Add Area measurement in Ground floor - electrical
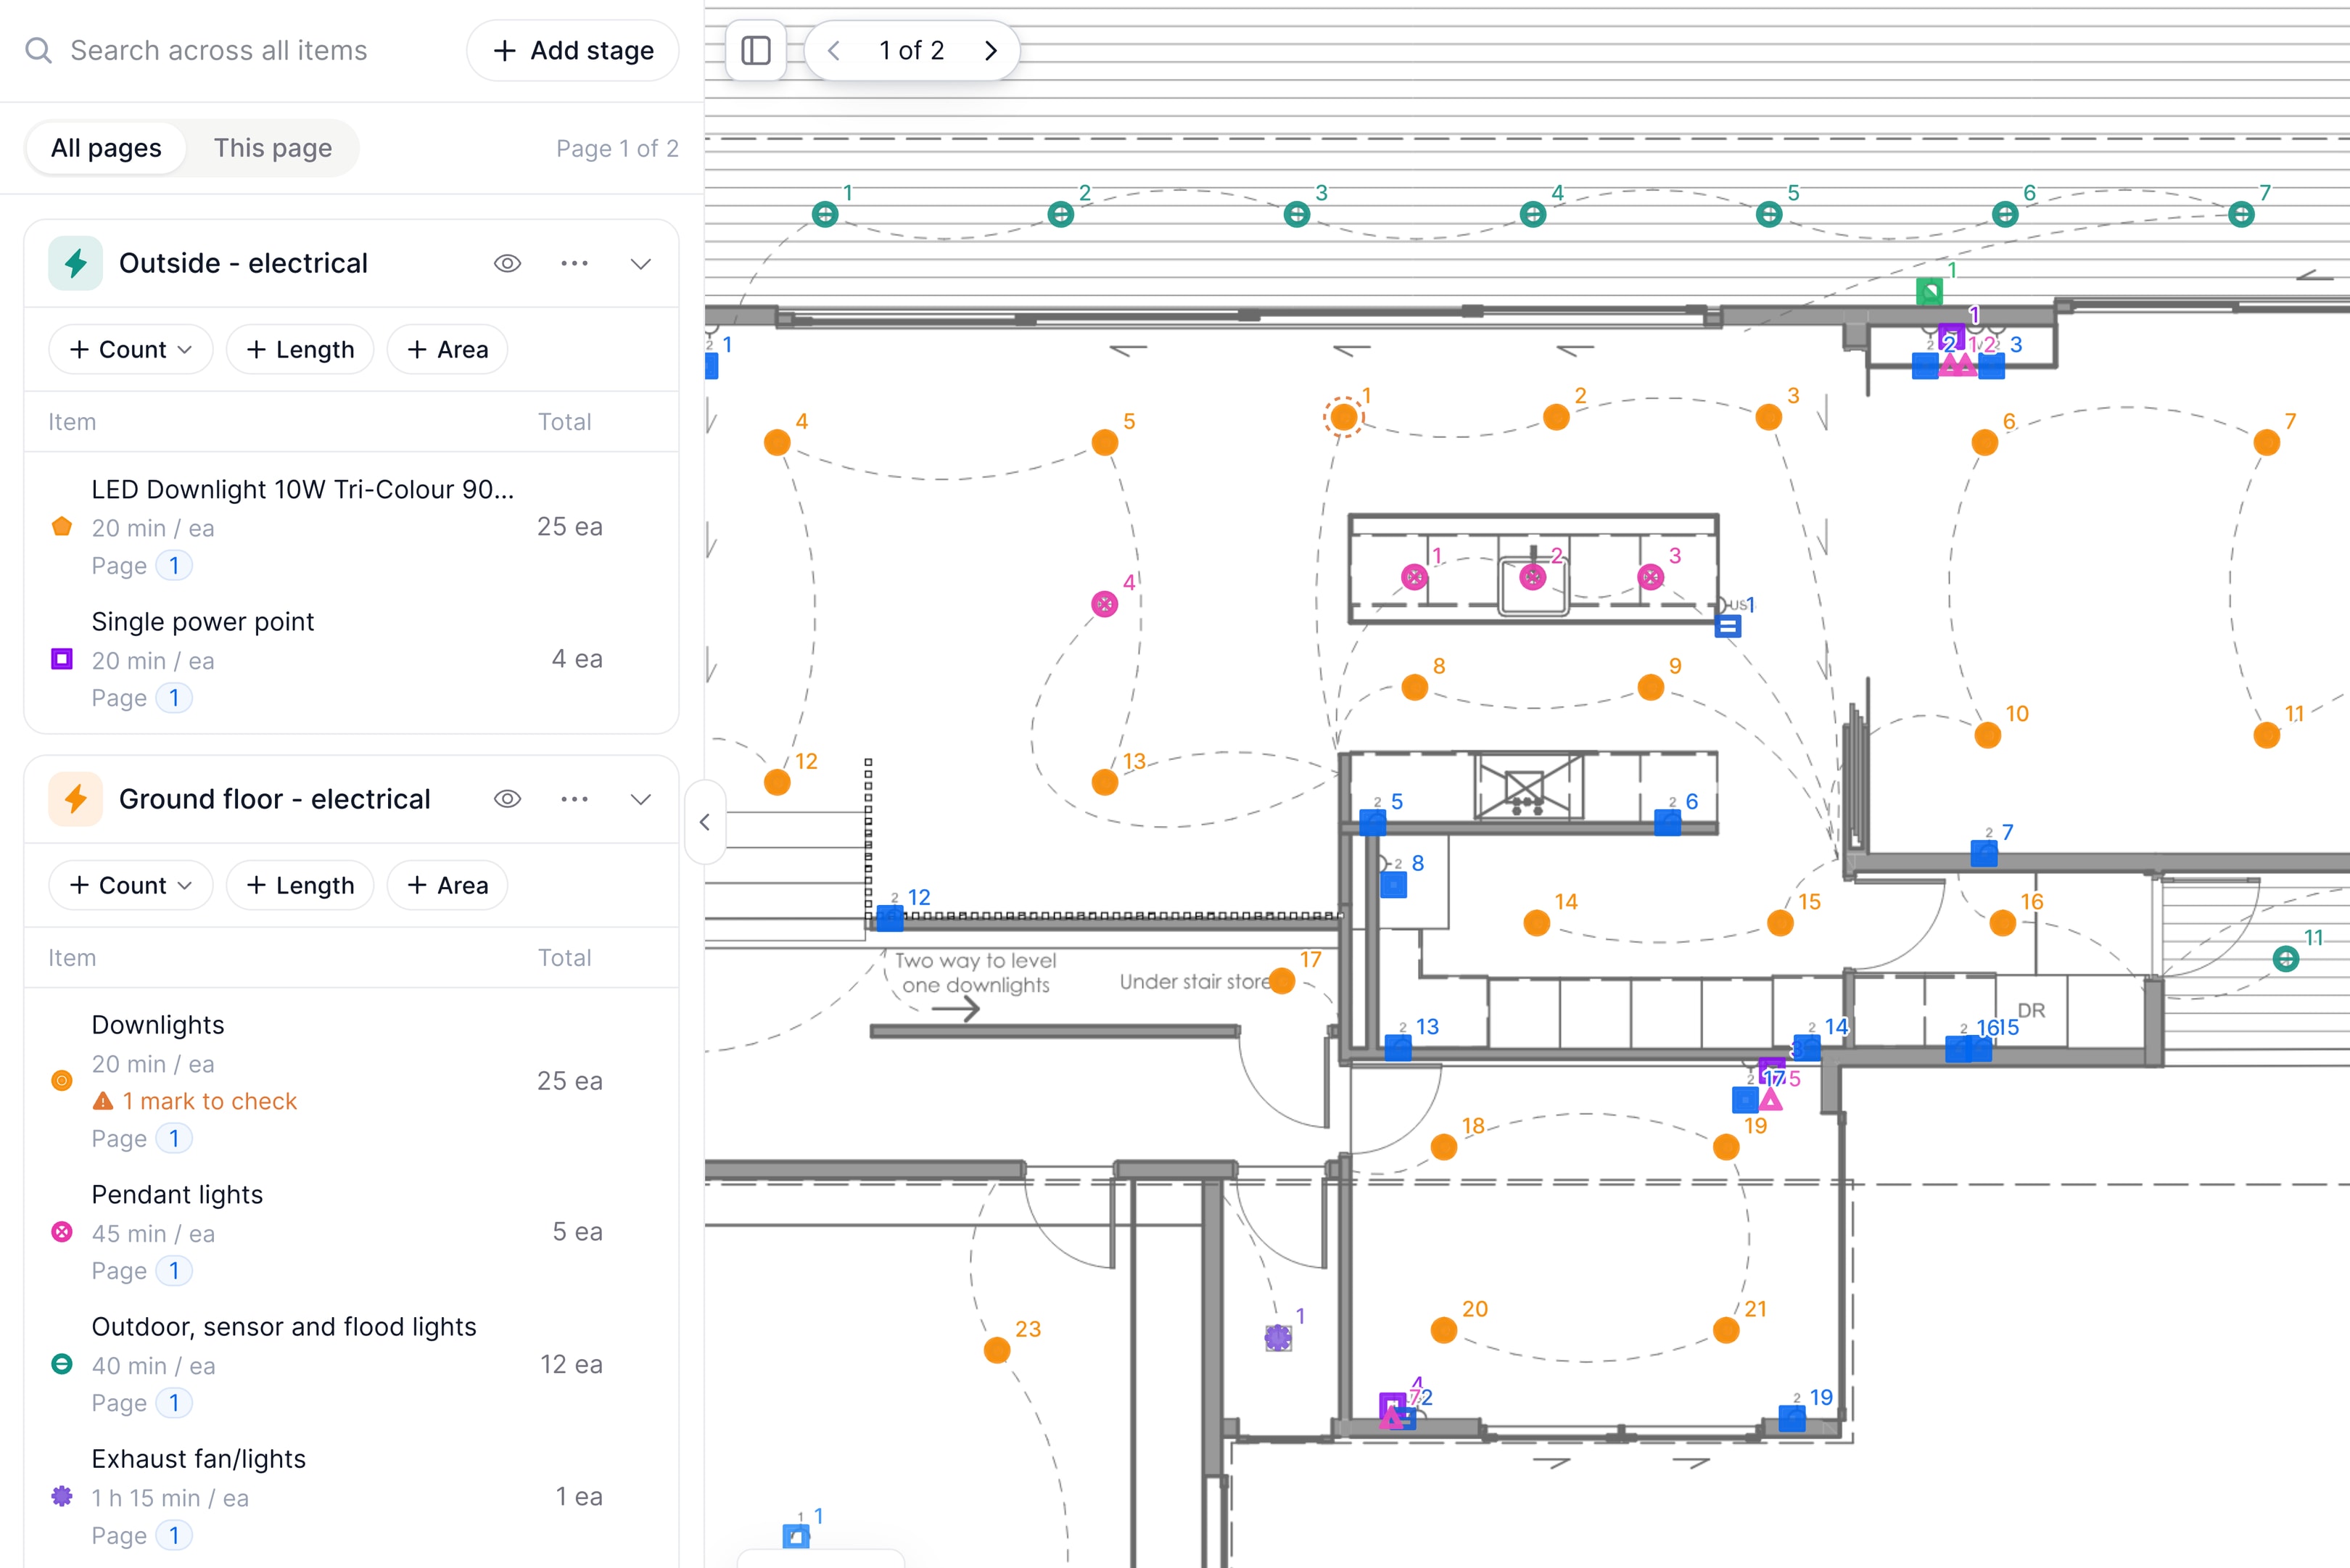 point(447,885)
